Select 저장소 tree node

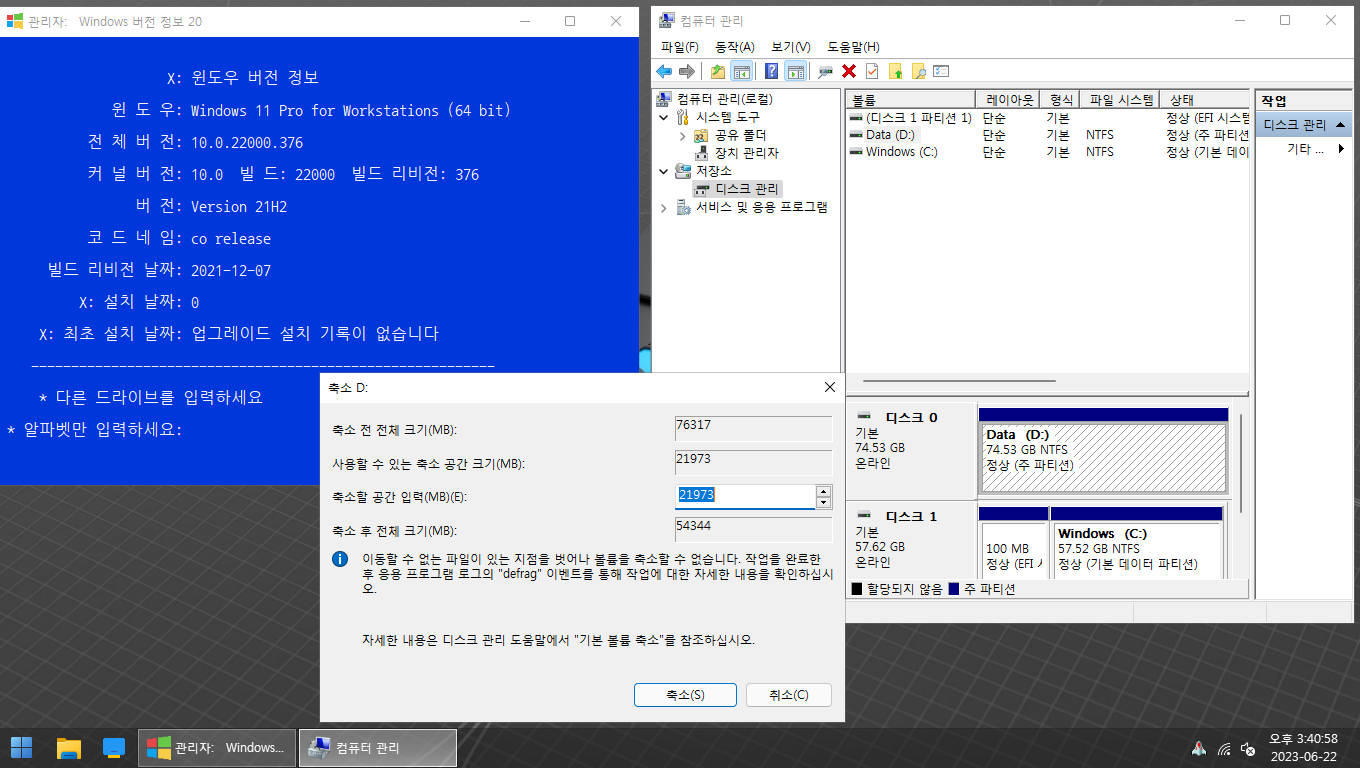(713, 171)
